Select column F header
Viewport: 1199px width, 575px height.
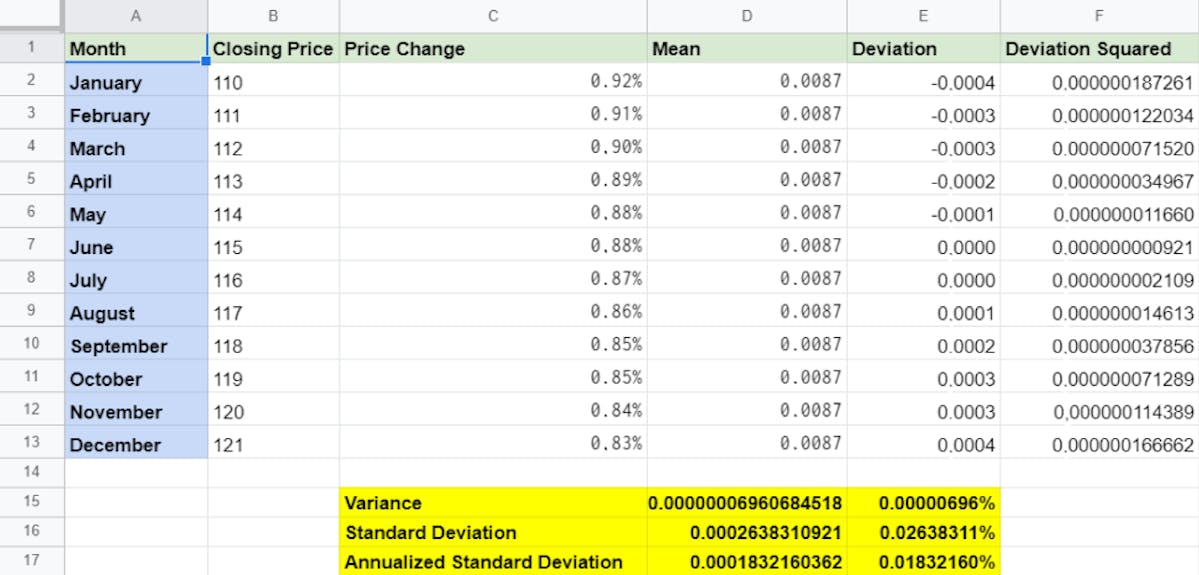[1100, 15]
